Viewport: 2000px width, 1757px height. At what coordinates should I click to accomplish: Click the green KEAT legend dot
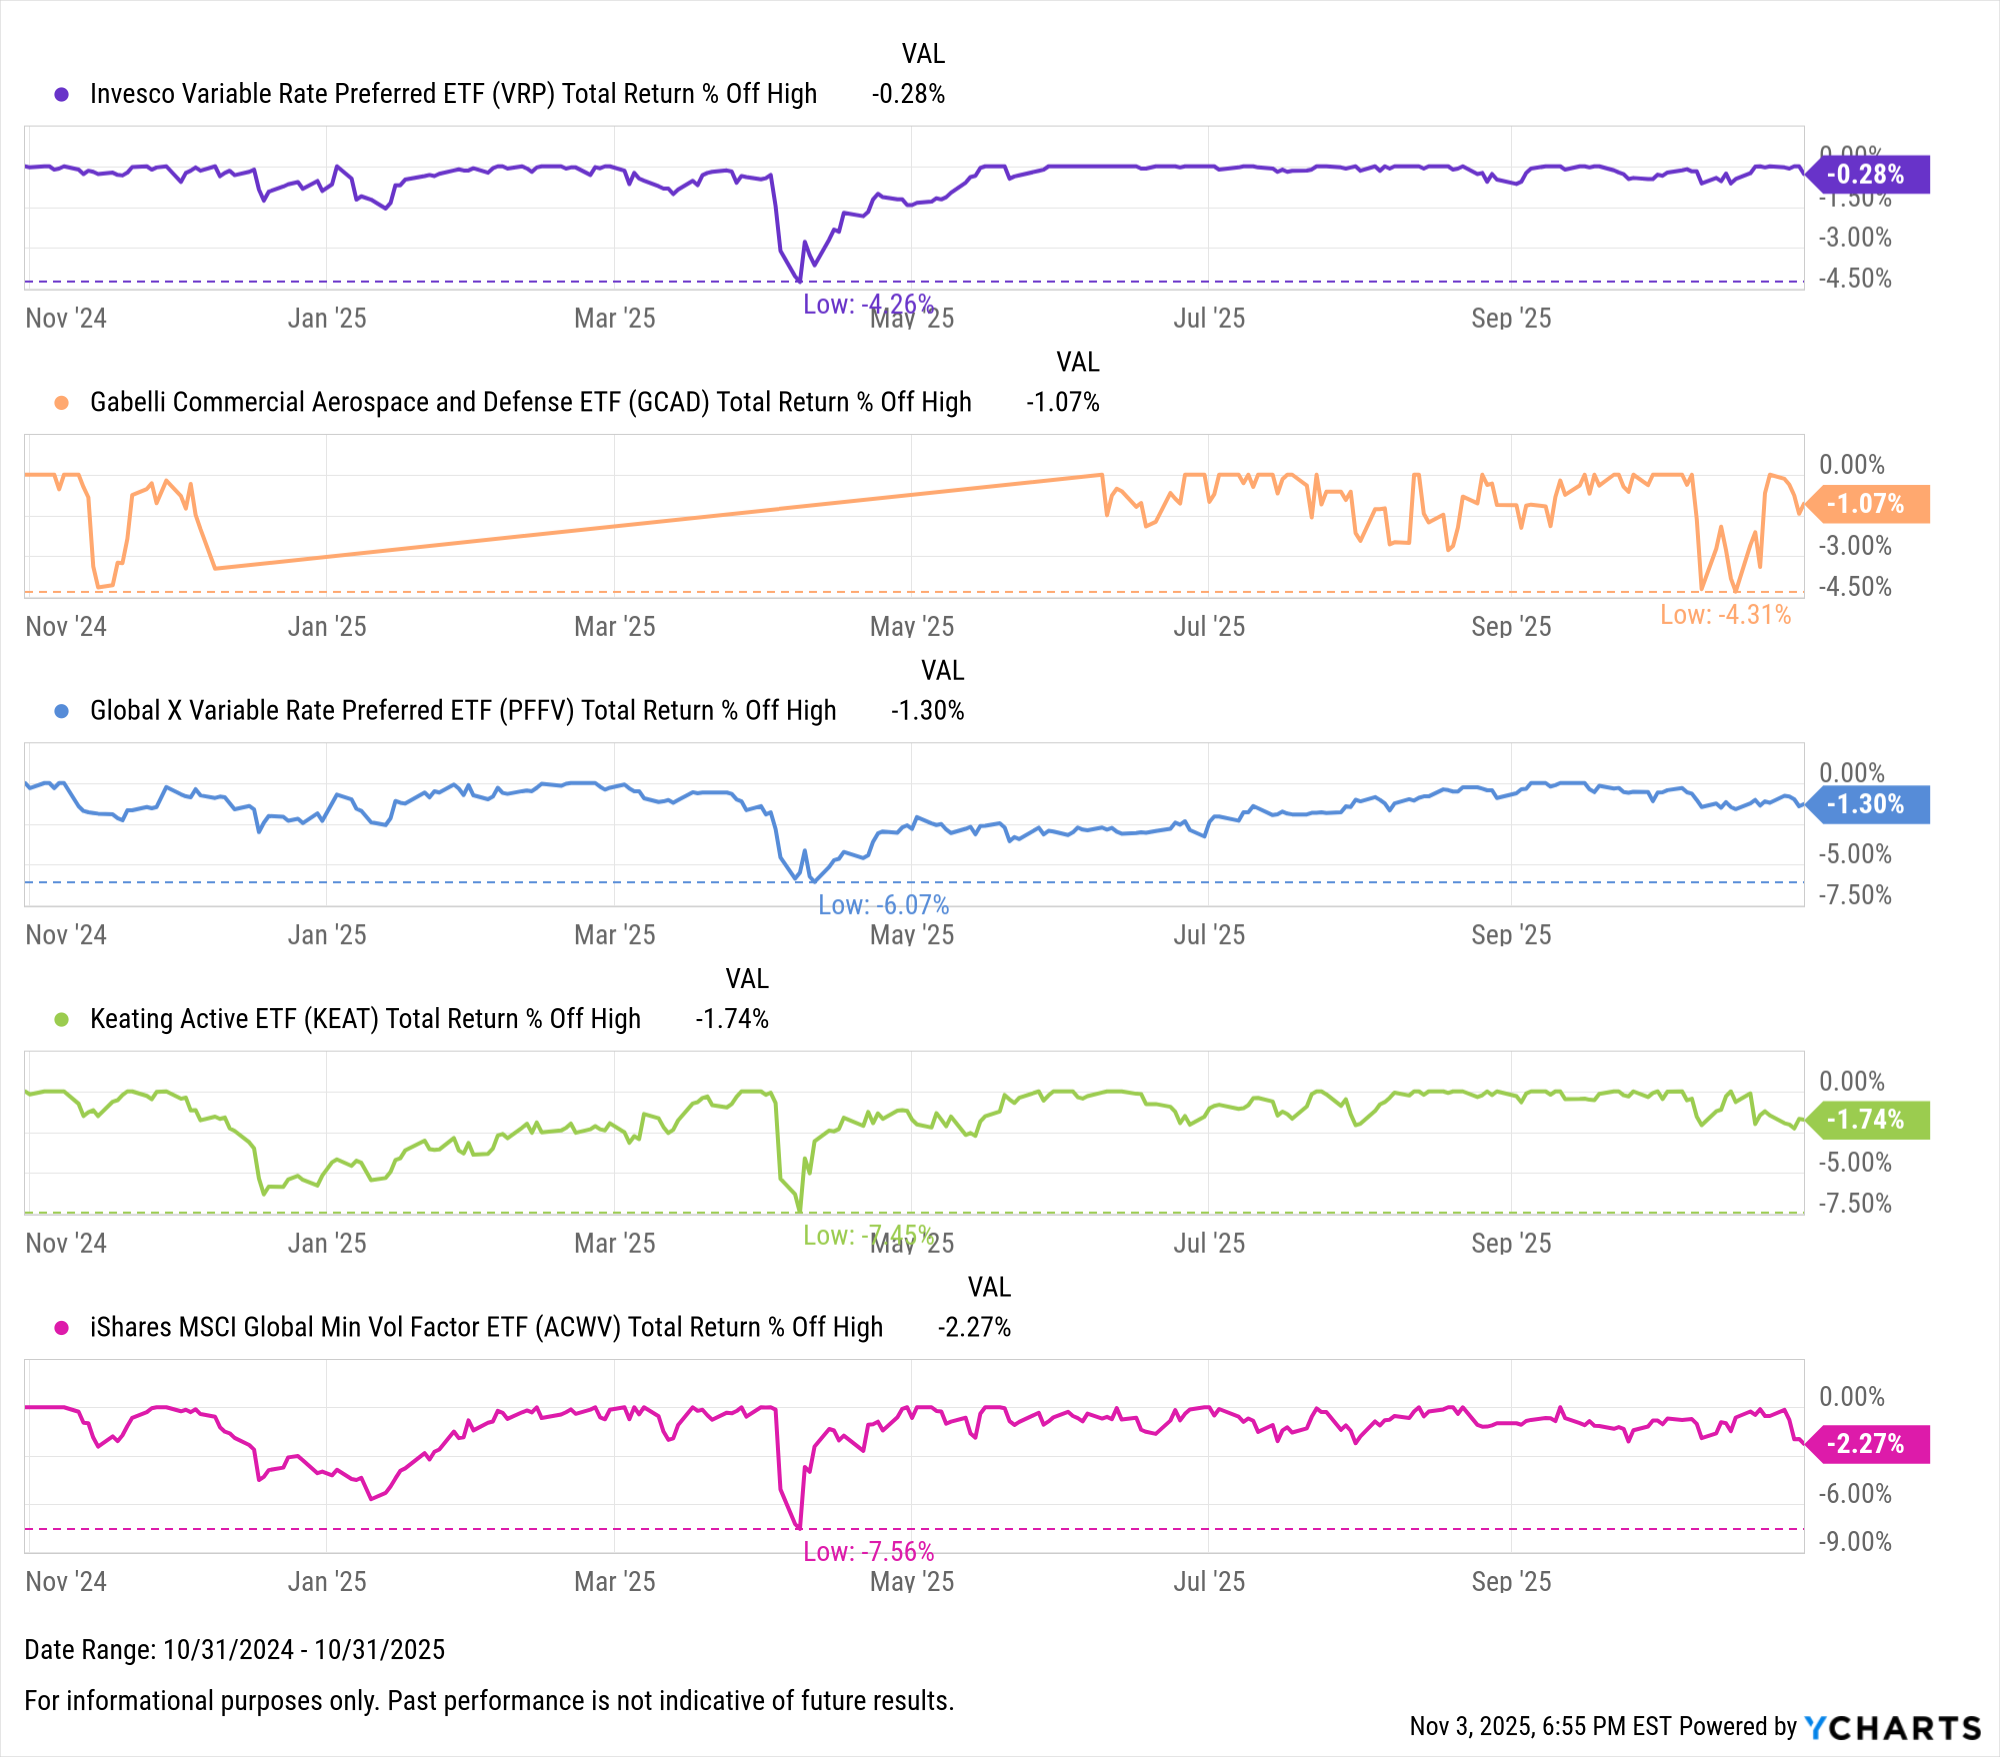[x=62, y=1019]
